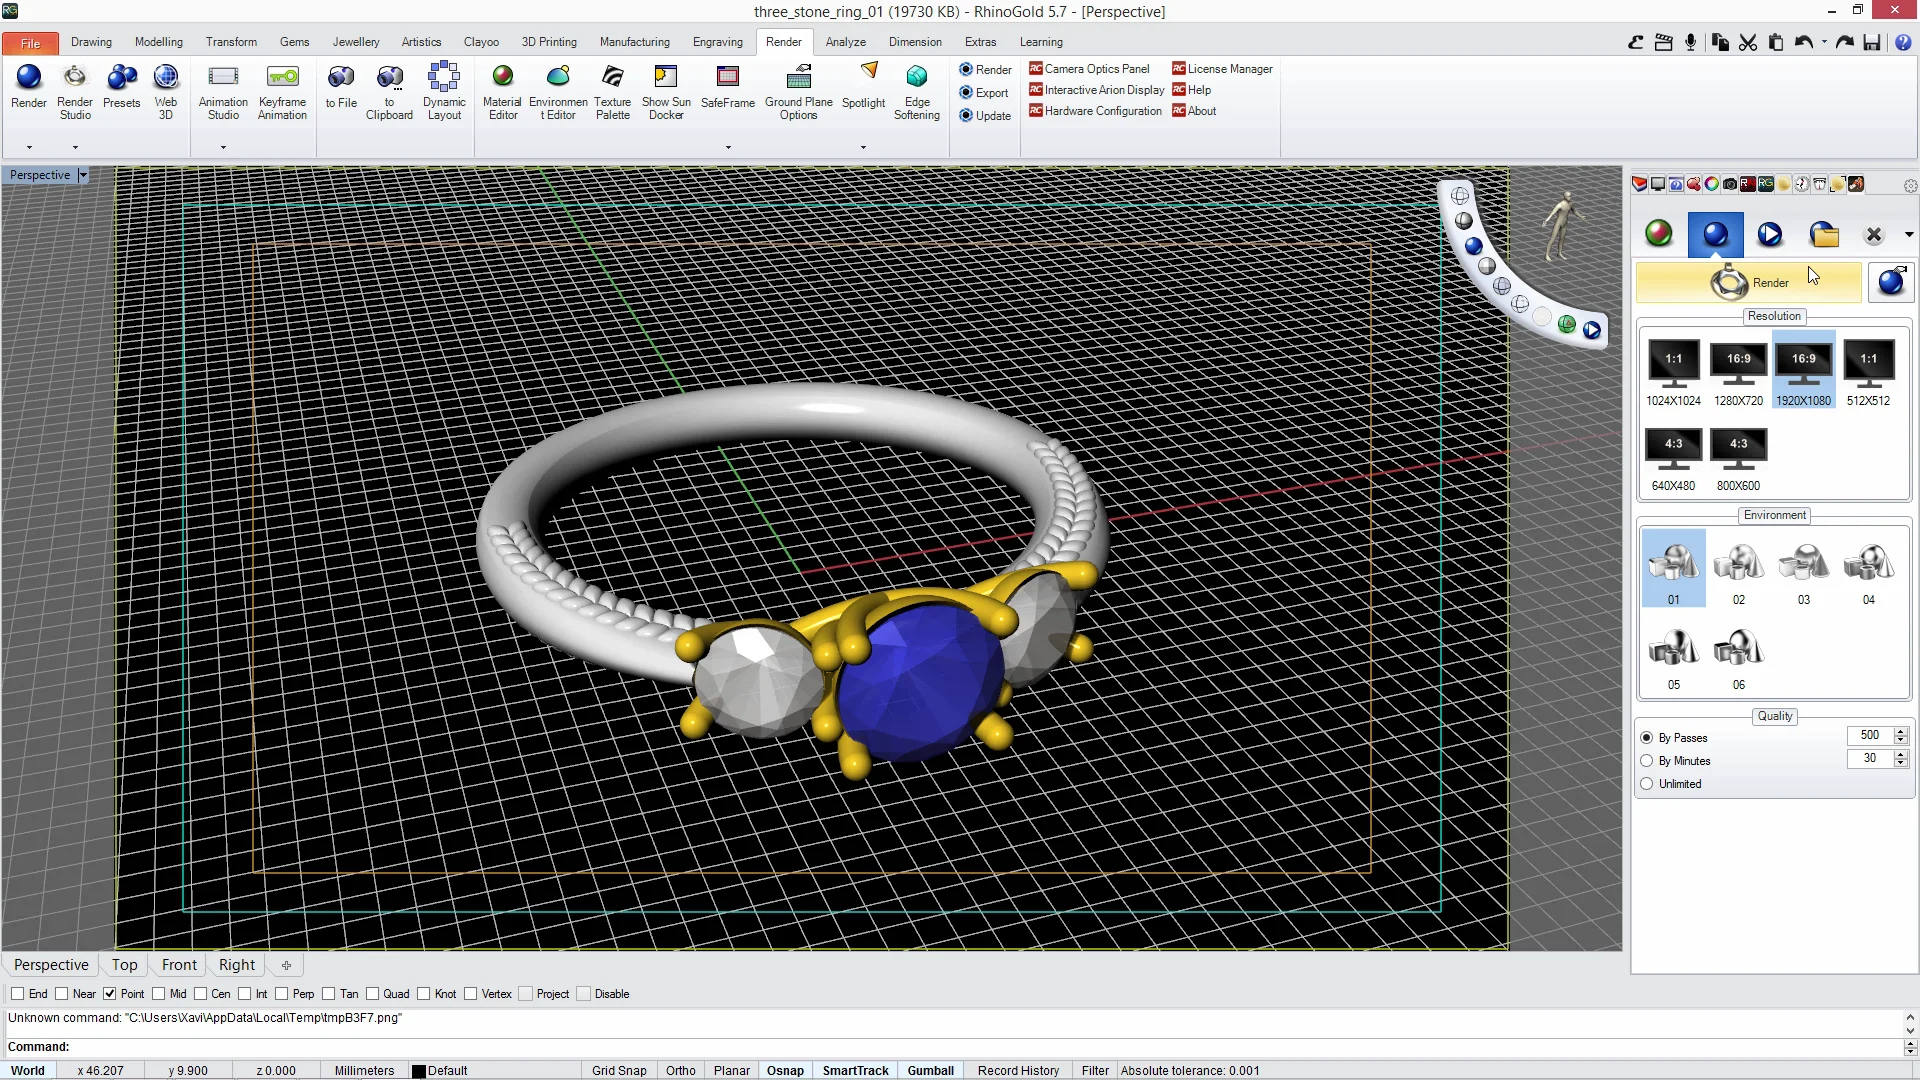Select the By Passes quality option
The width and height of the screenshot is (1920, 1080).
coord(1647,738)
